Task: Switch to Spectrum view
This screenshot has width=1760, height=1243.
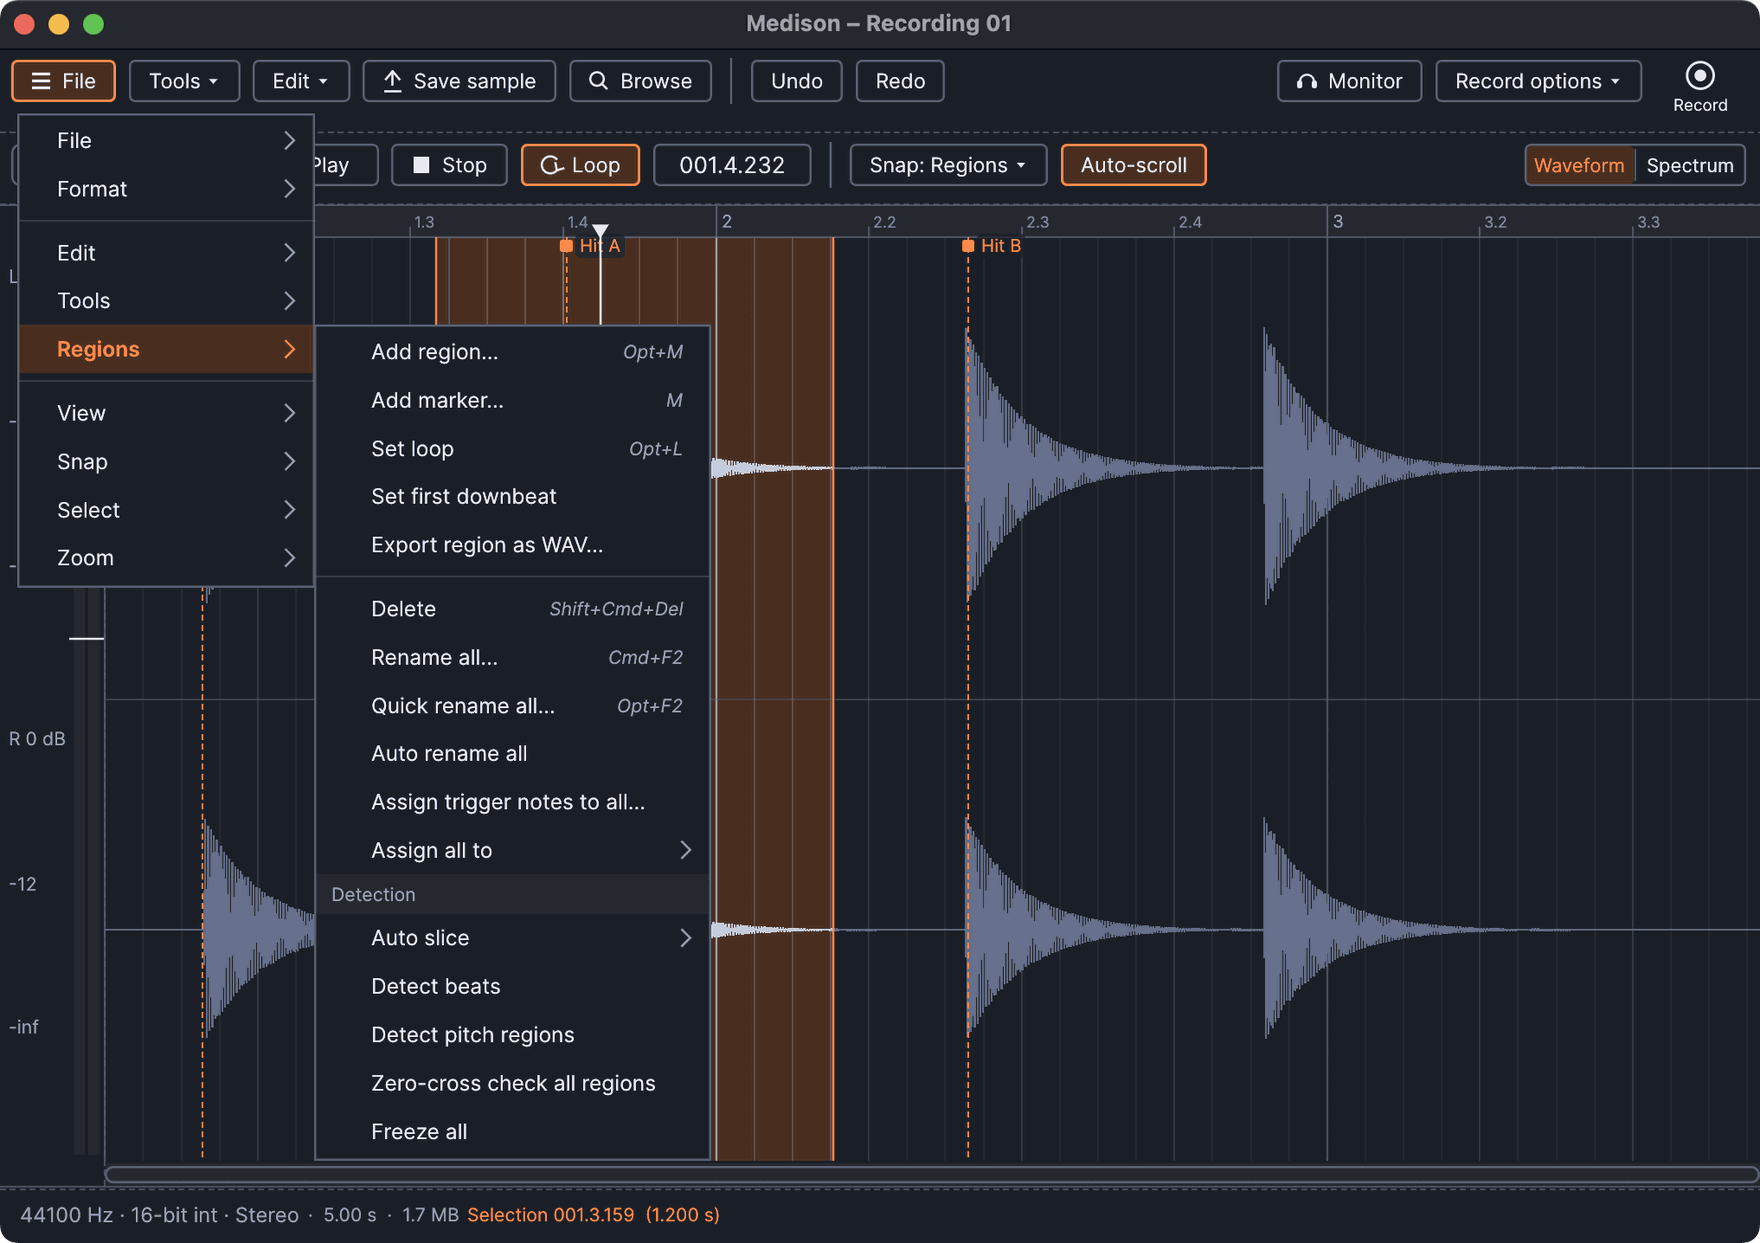Action: point(1689,165)
